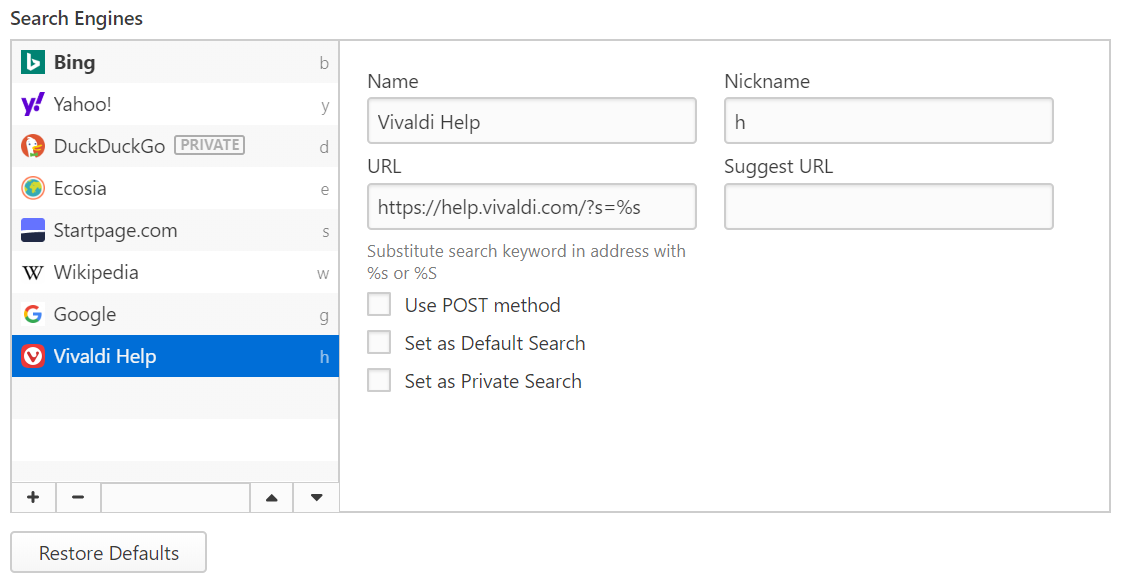Check Set as Private Search
The width and height of the screenshot is (1122, 583).
pyautogui.click(x=379, y=380)
